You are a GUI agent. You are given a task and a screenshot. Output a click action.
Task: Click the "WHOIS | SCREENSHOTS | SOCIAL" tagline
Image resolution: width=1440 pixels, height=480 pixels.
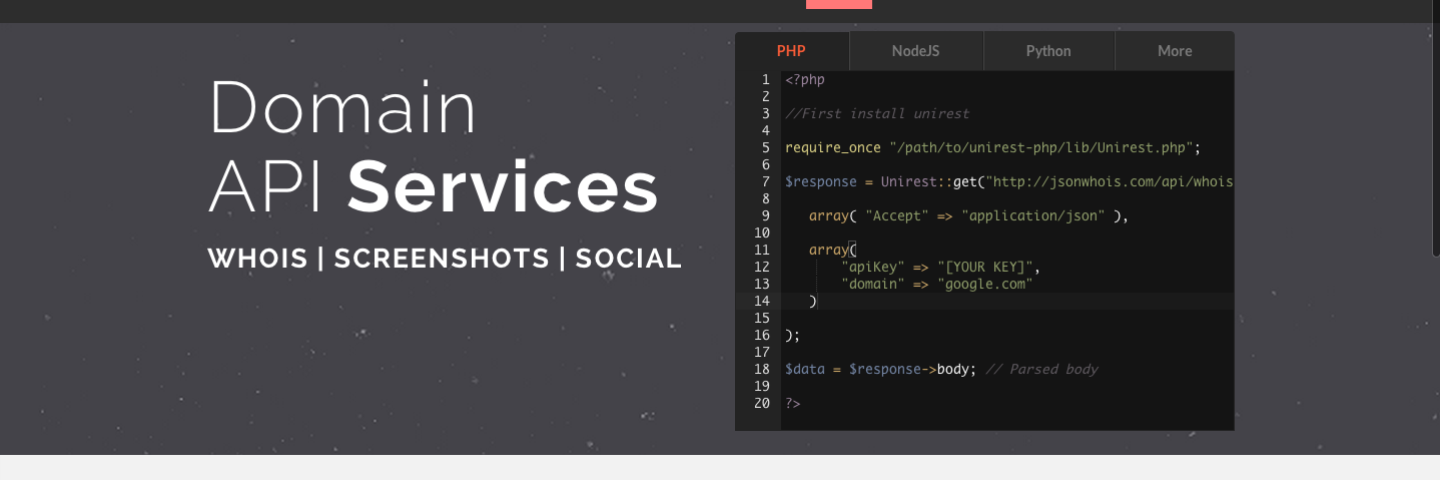(445, 259)
